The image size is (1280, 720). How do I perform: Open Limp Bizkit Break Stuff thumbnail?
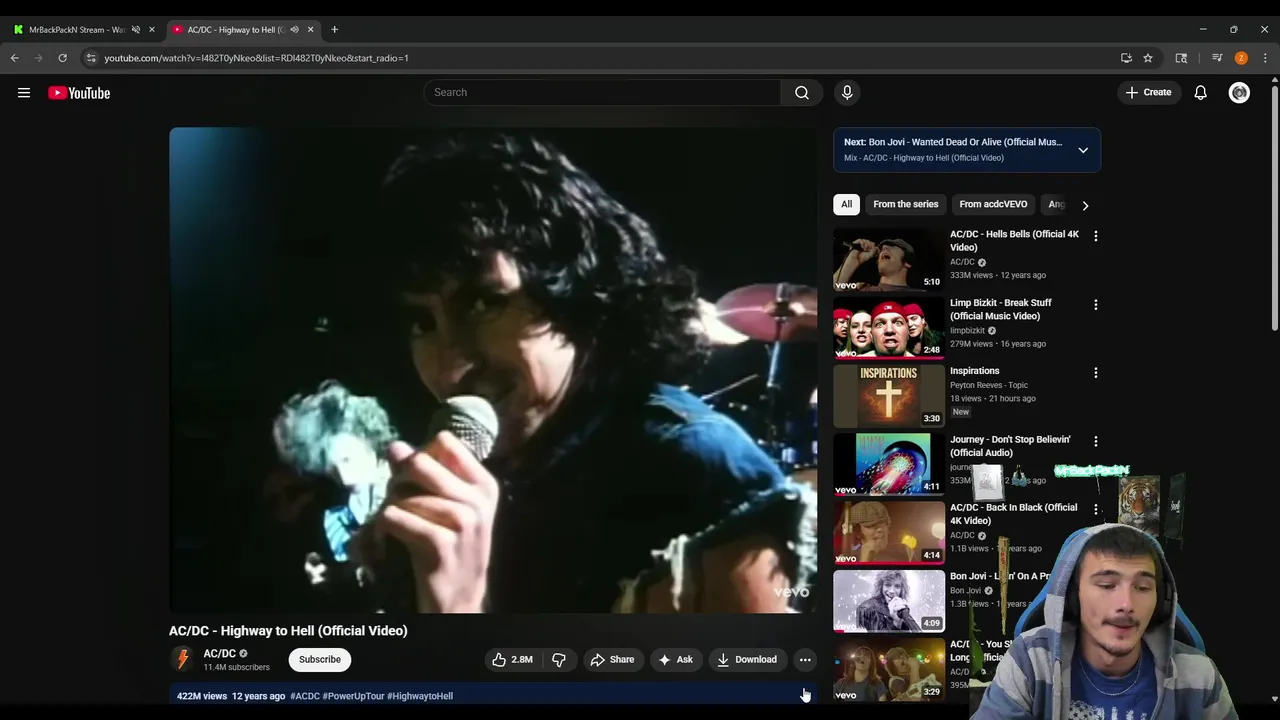(889, 327)
